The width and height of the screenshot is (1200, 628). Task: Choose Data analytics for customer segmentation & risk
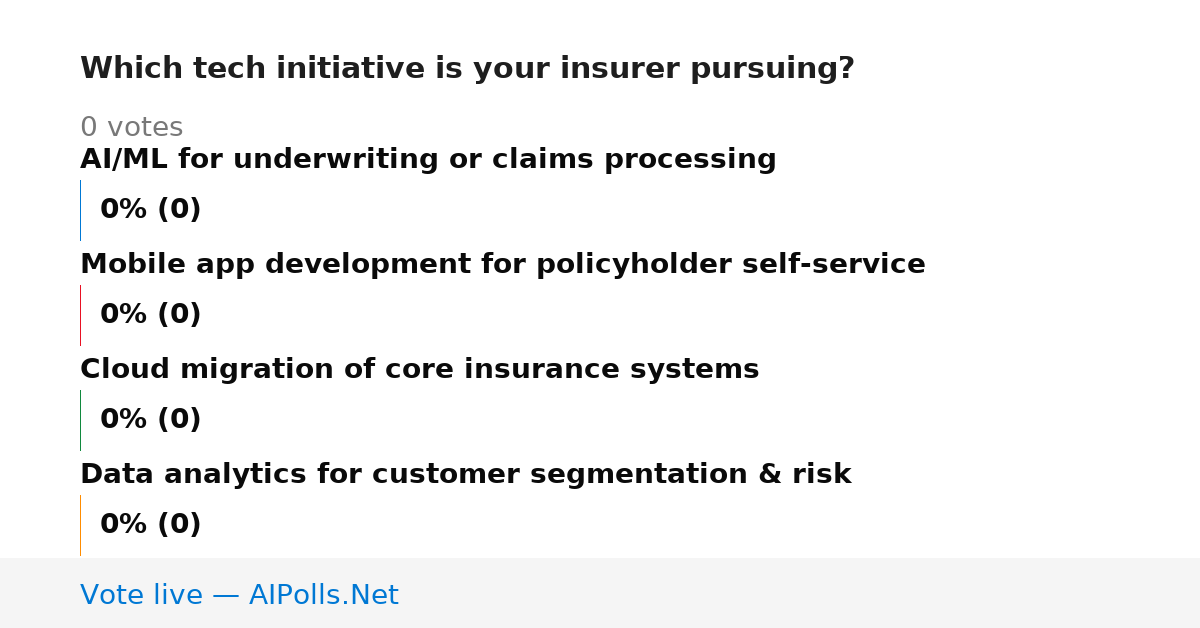tap(466, 475)
